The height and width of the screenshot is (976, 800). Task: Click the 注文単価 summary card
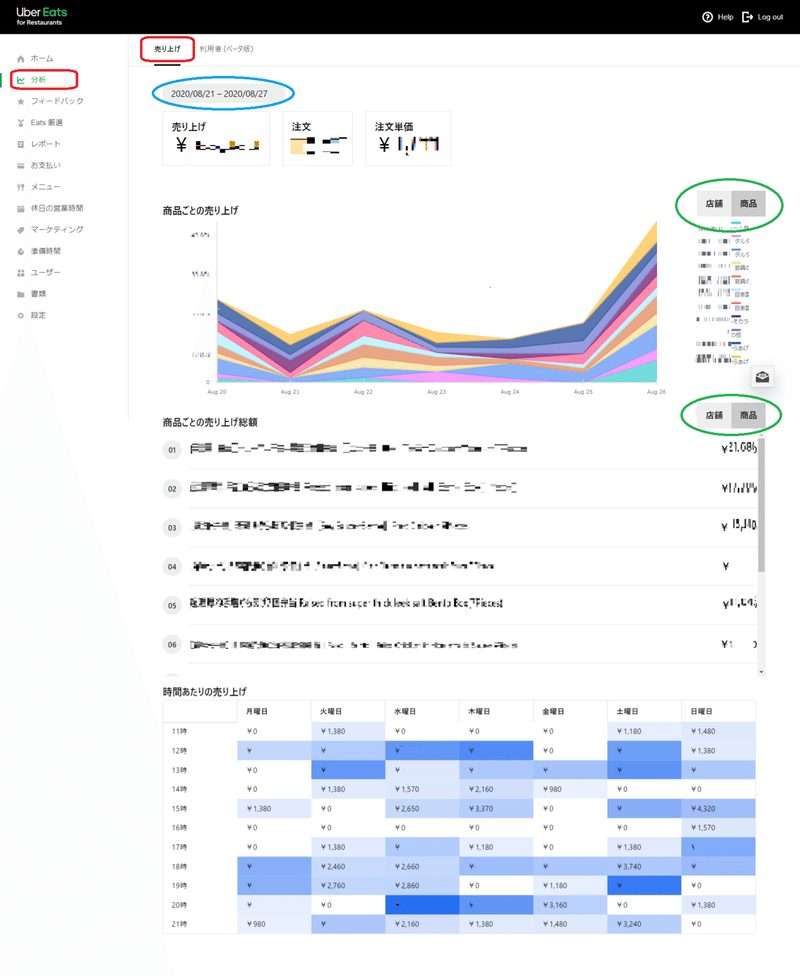pyautogui.click(x=407, y=138)
